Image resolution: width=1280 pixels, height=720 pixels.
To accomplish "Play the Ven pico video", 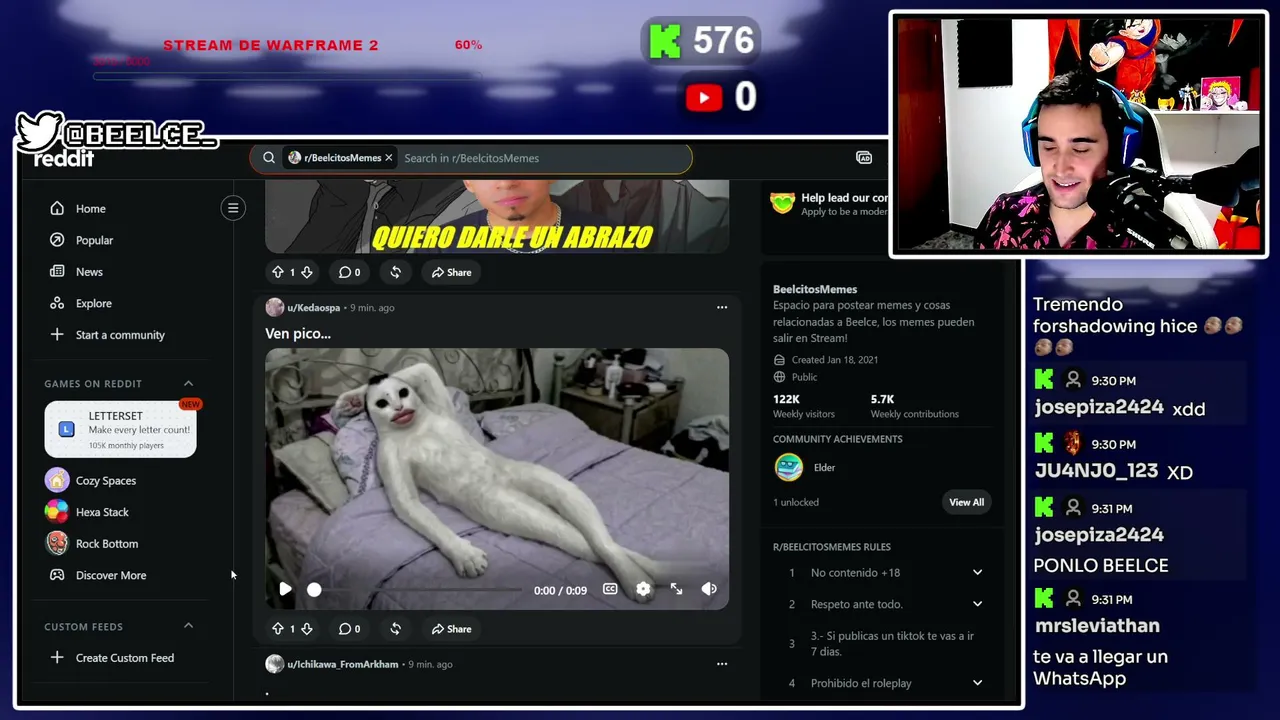I will point(285,589).
